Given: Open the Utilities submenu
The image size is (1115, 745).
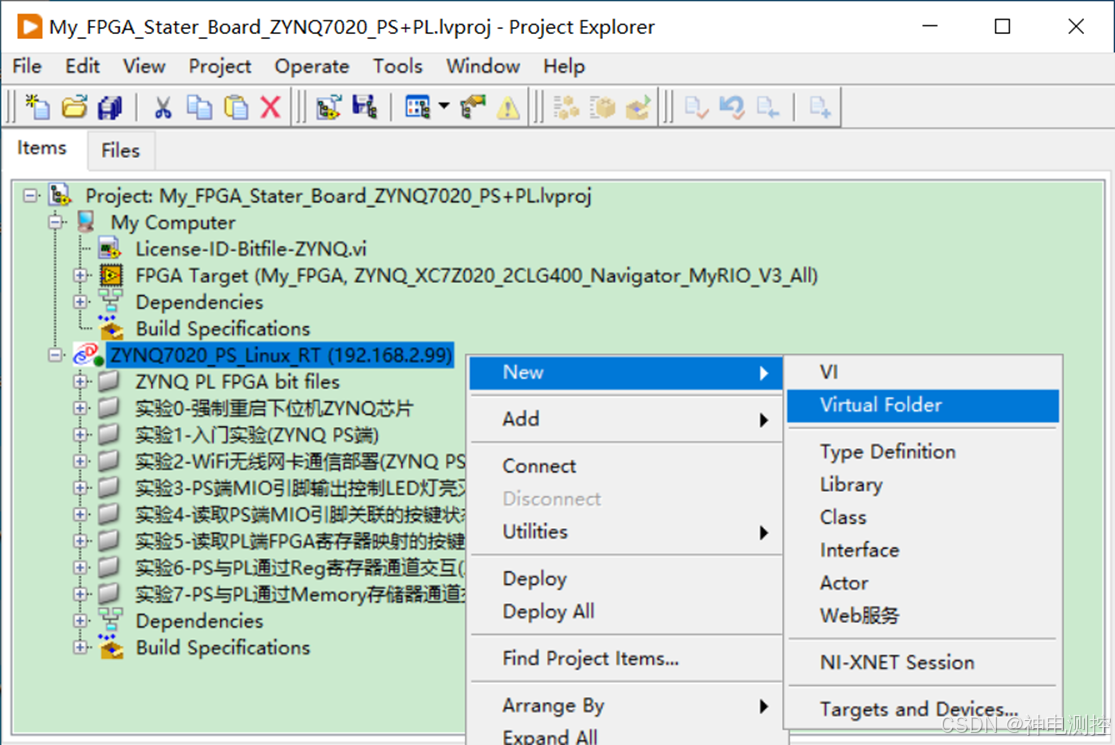Looking at the screenshot, I should coord(625,532).
